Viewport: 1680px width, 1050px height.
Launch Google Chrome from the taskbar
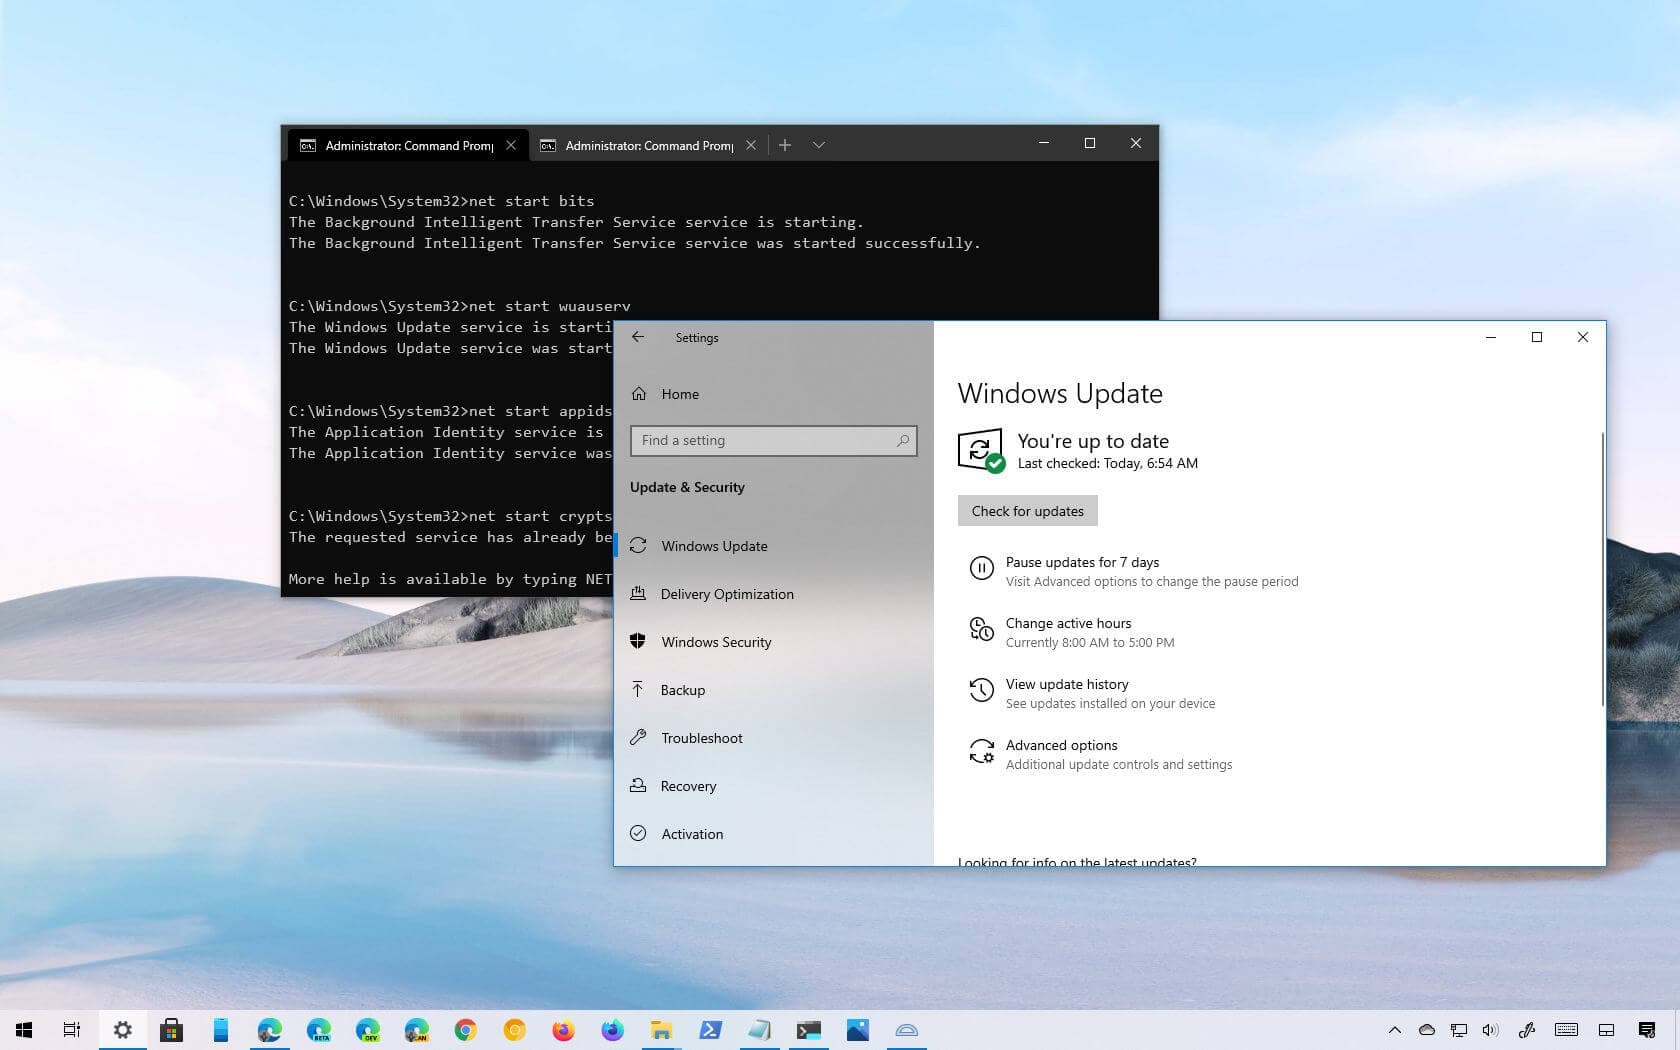tap(465, 1030)
